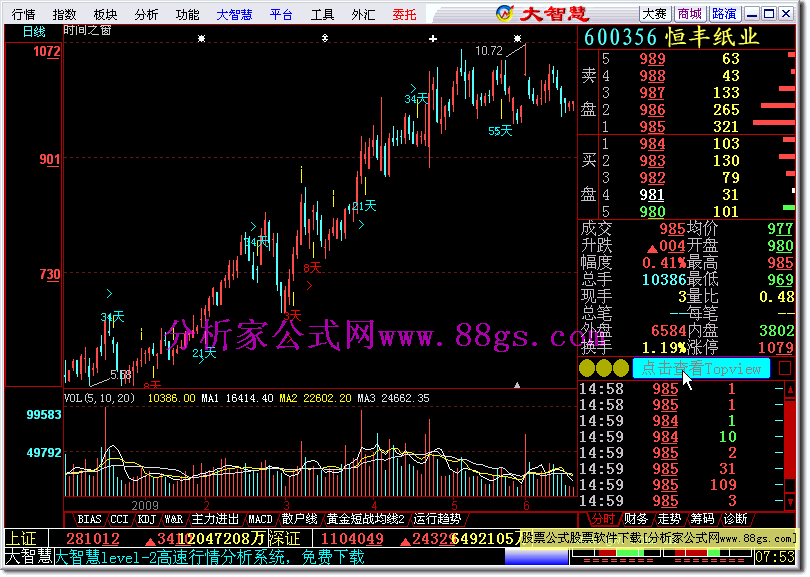Image resolution: width=810 pixels, height=577 pixels.
Task: Click the 14:59 tick row with volume 109
Action: [x=680, y=485]
